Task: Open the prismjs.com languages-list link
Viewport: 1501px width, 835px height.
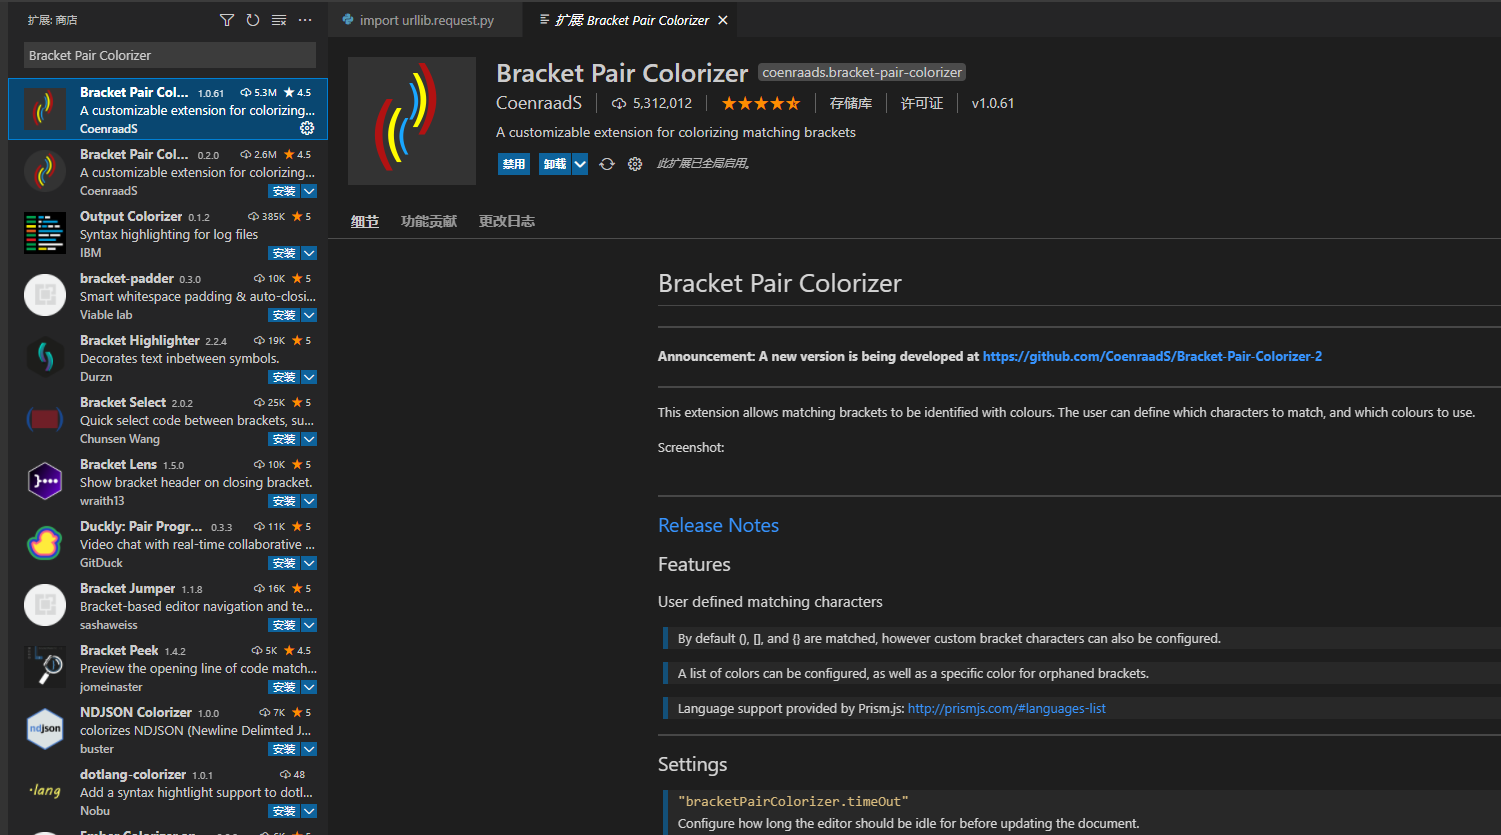Action: [1007, 708]
